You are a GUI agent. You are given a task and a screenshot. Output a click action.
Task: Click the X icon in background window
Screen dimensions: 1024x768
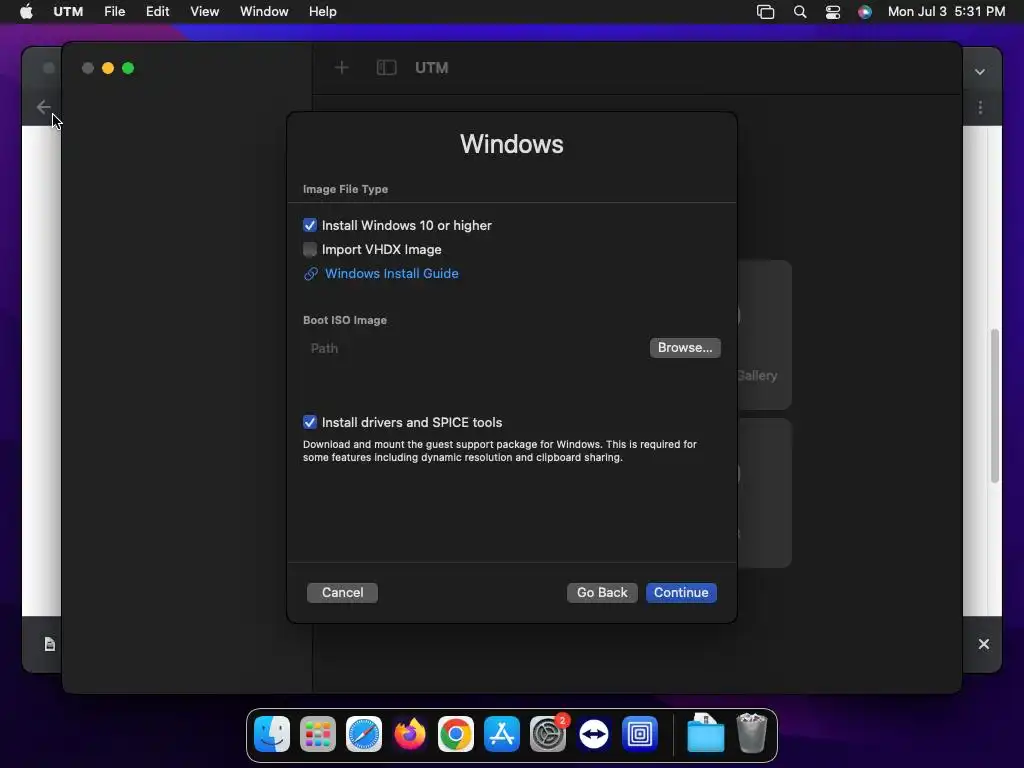pyautogui.click(x=984, y=644)
